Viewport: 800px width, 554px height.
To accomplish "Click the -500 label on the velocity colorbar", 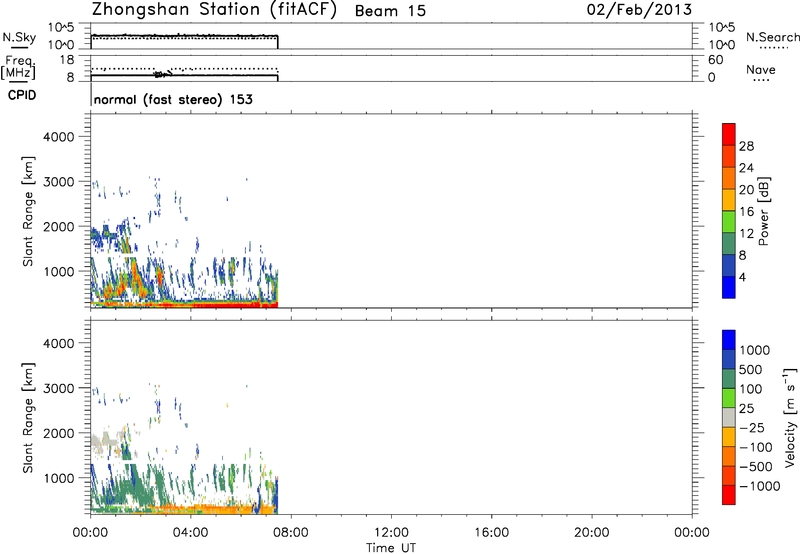I will 756,467.
